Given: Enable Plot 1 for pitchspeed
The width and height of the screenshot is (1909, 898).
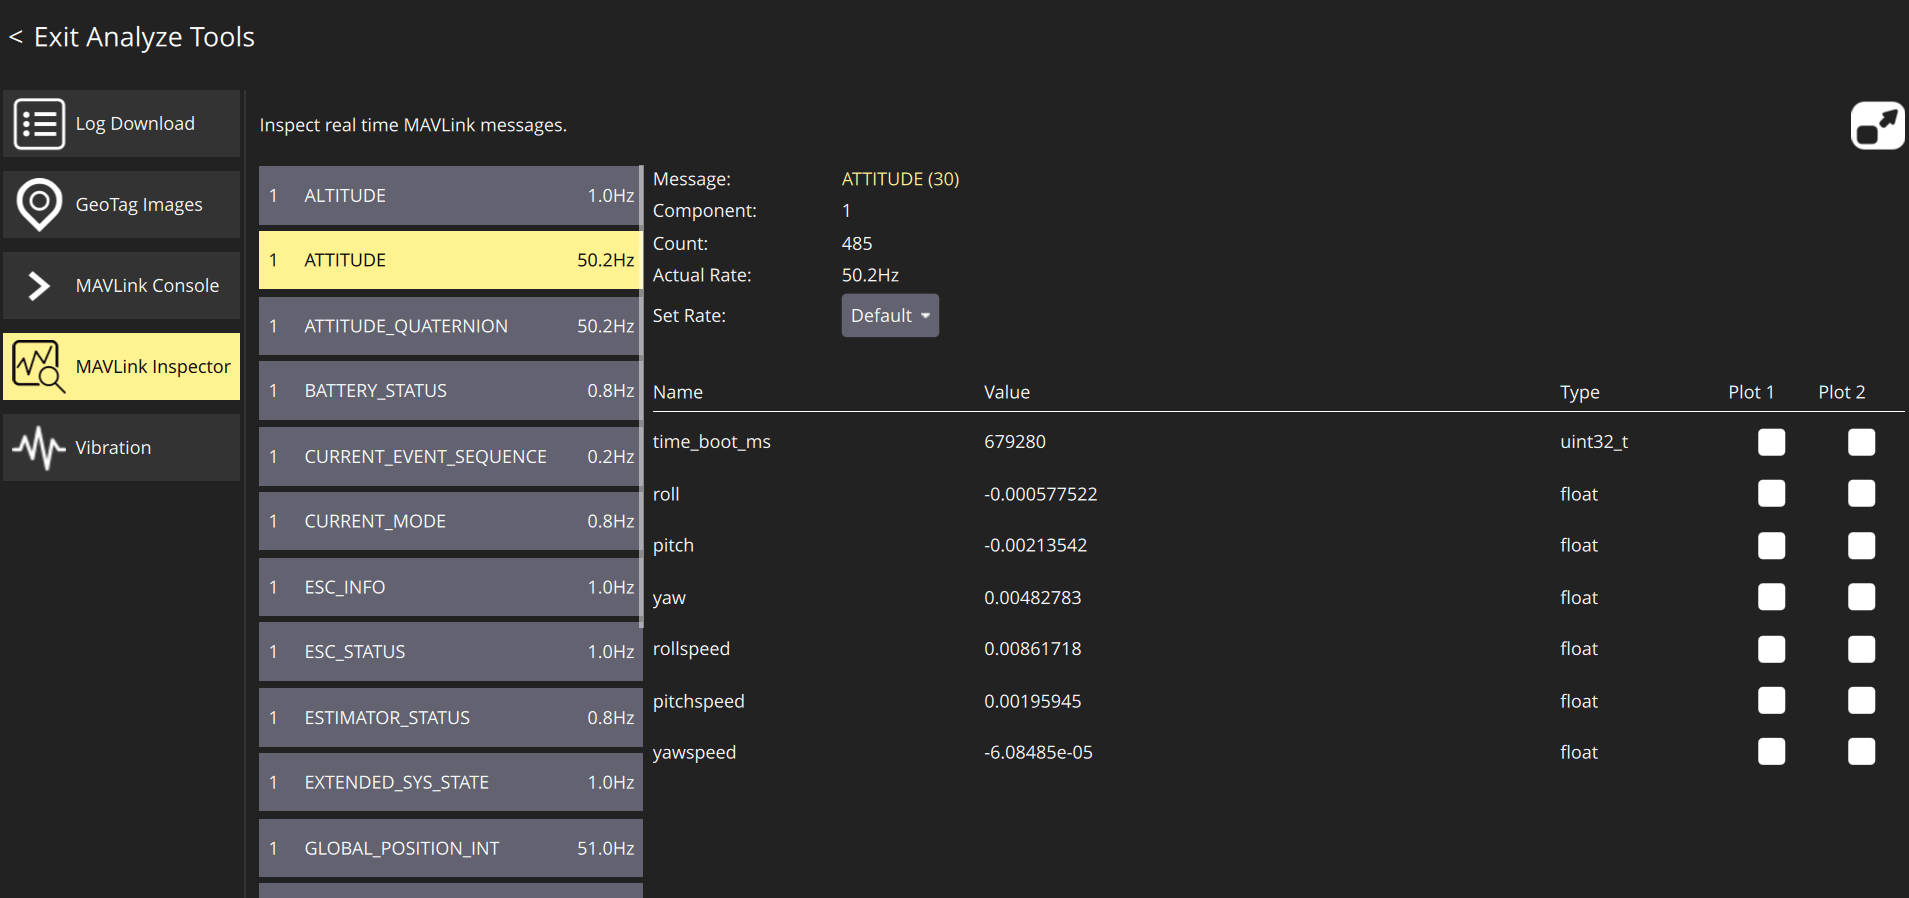Looking at the screenshot, I should (1771, 701).
